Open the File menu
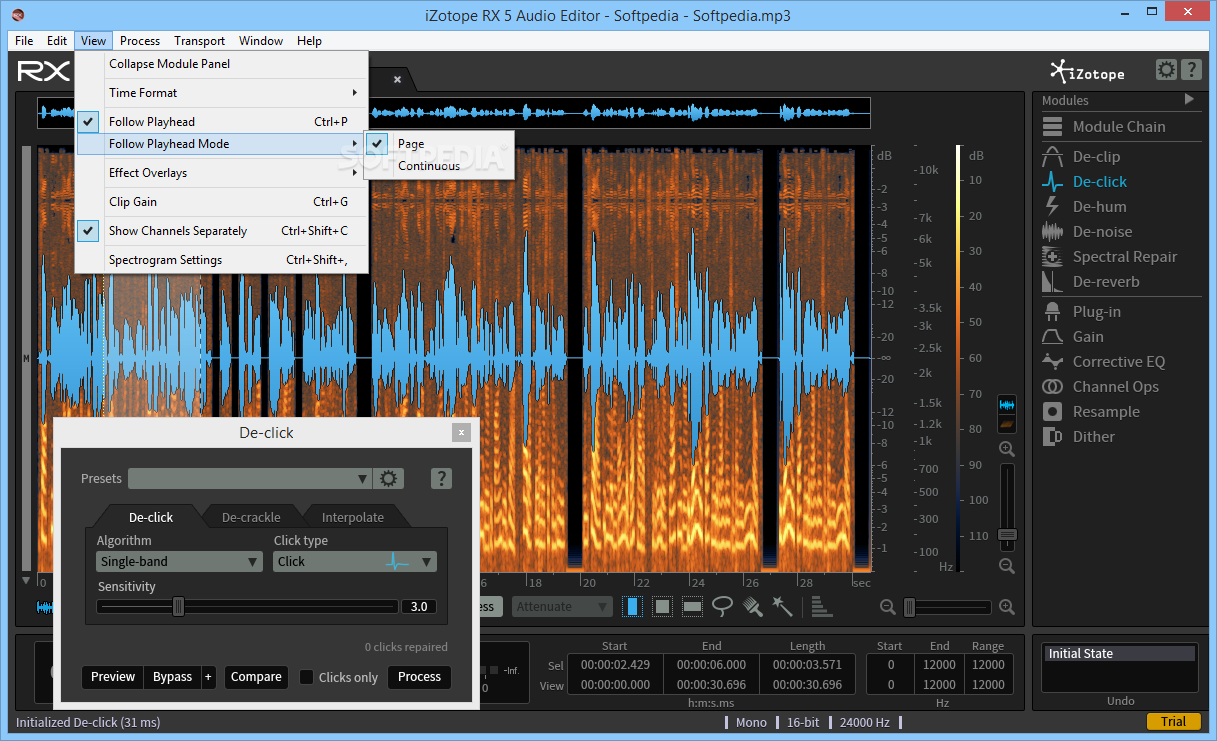1217x741 pixels. (24, 41)
